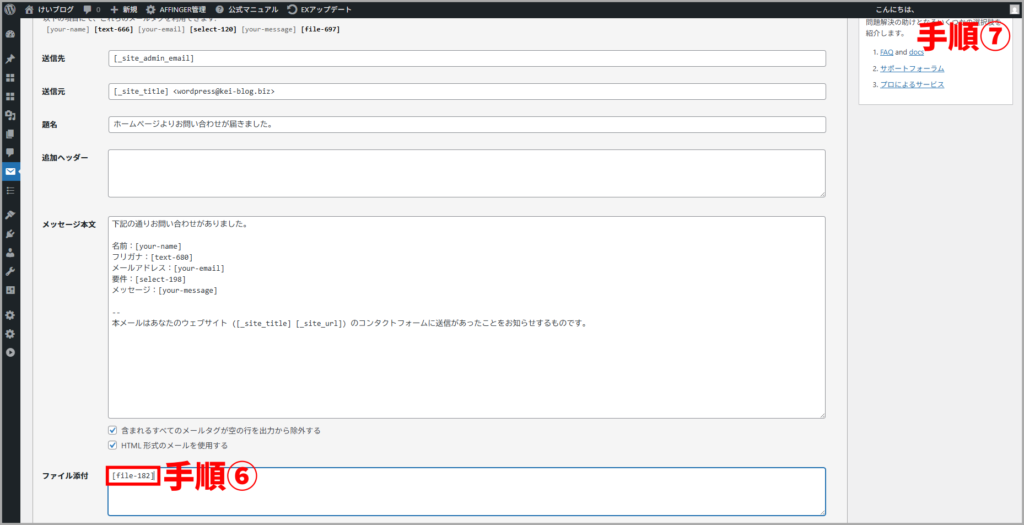1024x525 pixels.
Task: Open the サポートフォーラム link
Action: [x=912, y=68]
